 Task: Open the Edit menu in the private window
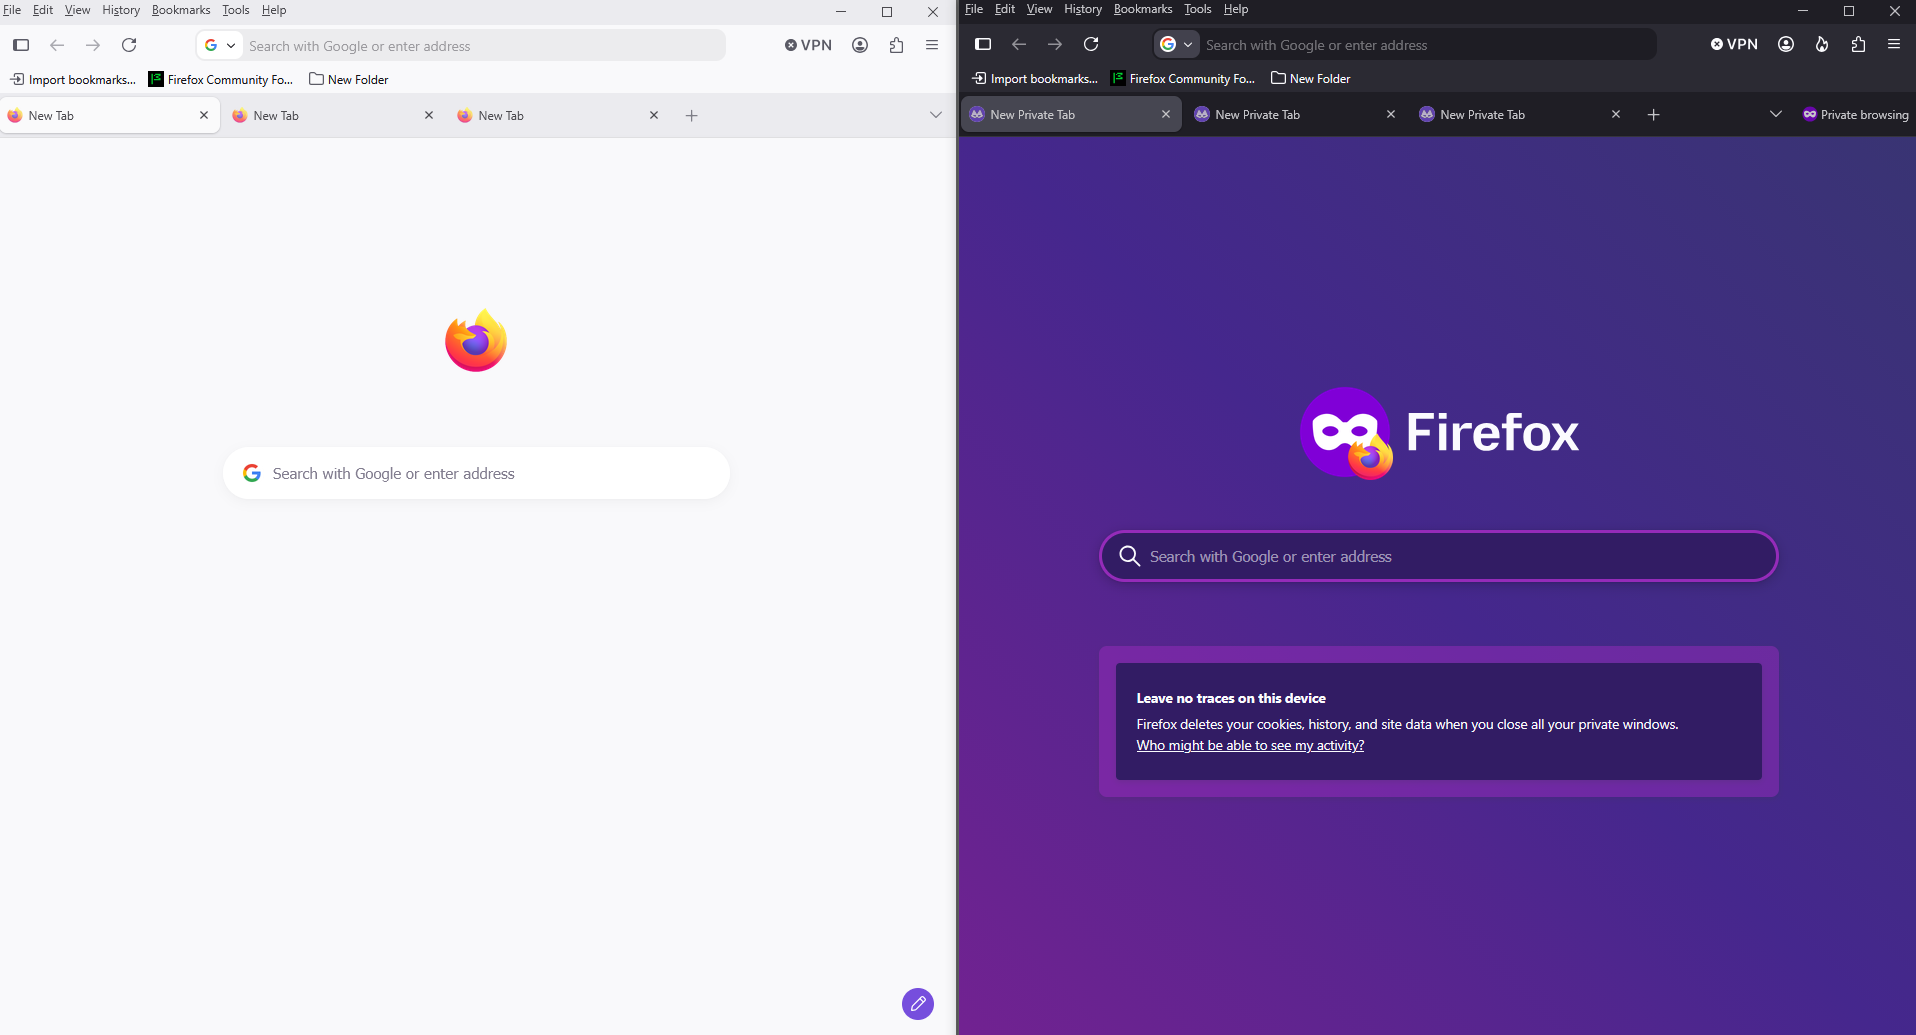[x=1005, y=9]
